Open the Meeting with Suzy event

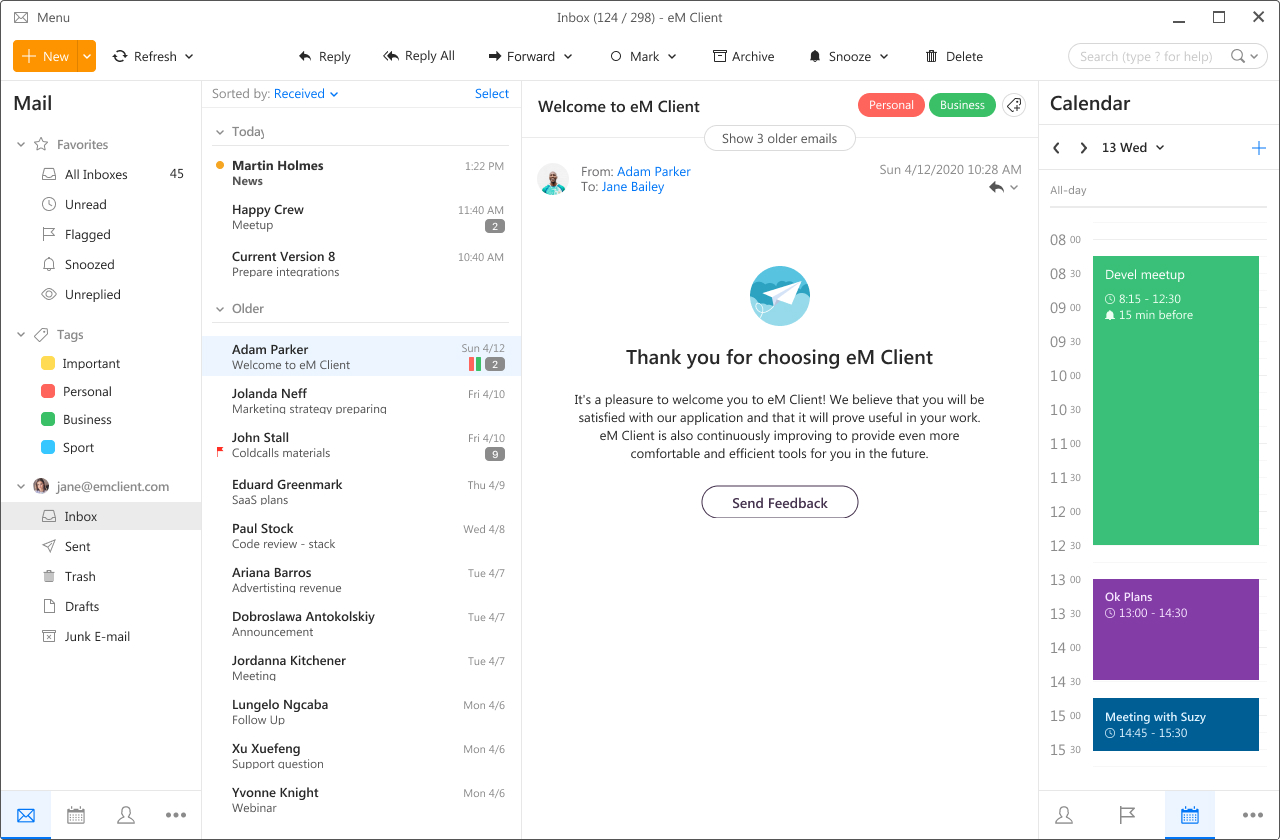point(1176,724)
